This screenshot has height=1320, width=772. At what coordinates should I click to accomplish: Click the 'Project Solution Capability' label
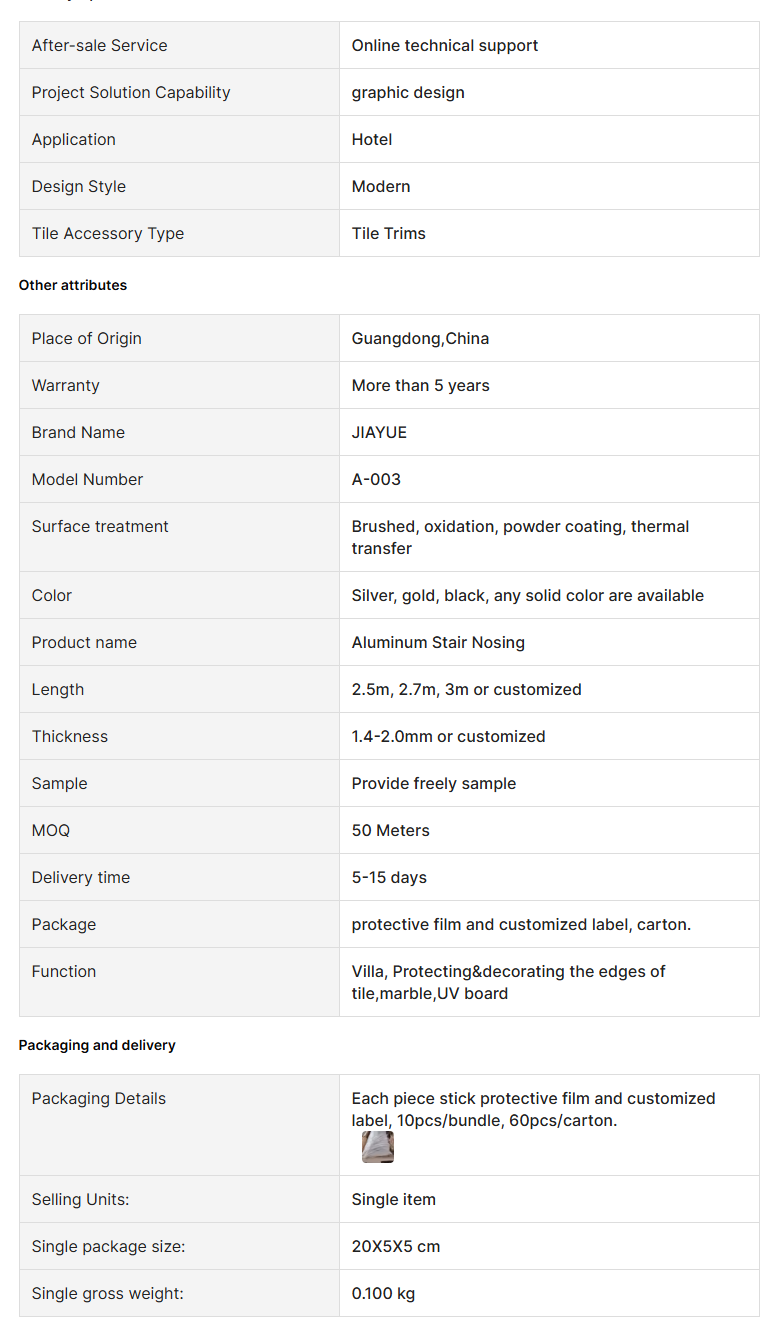coord(131,92)
